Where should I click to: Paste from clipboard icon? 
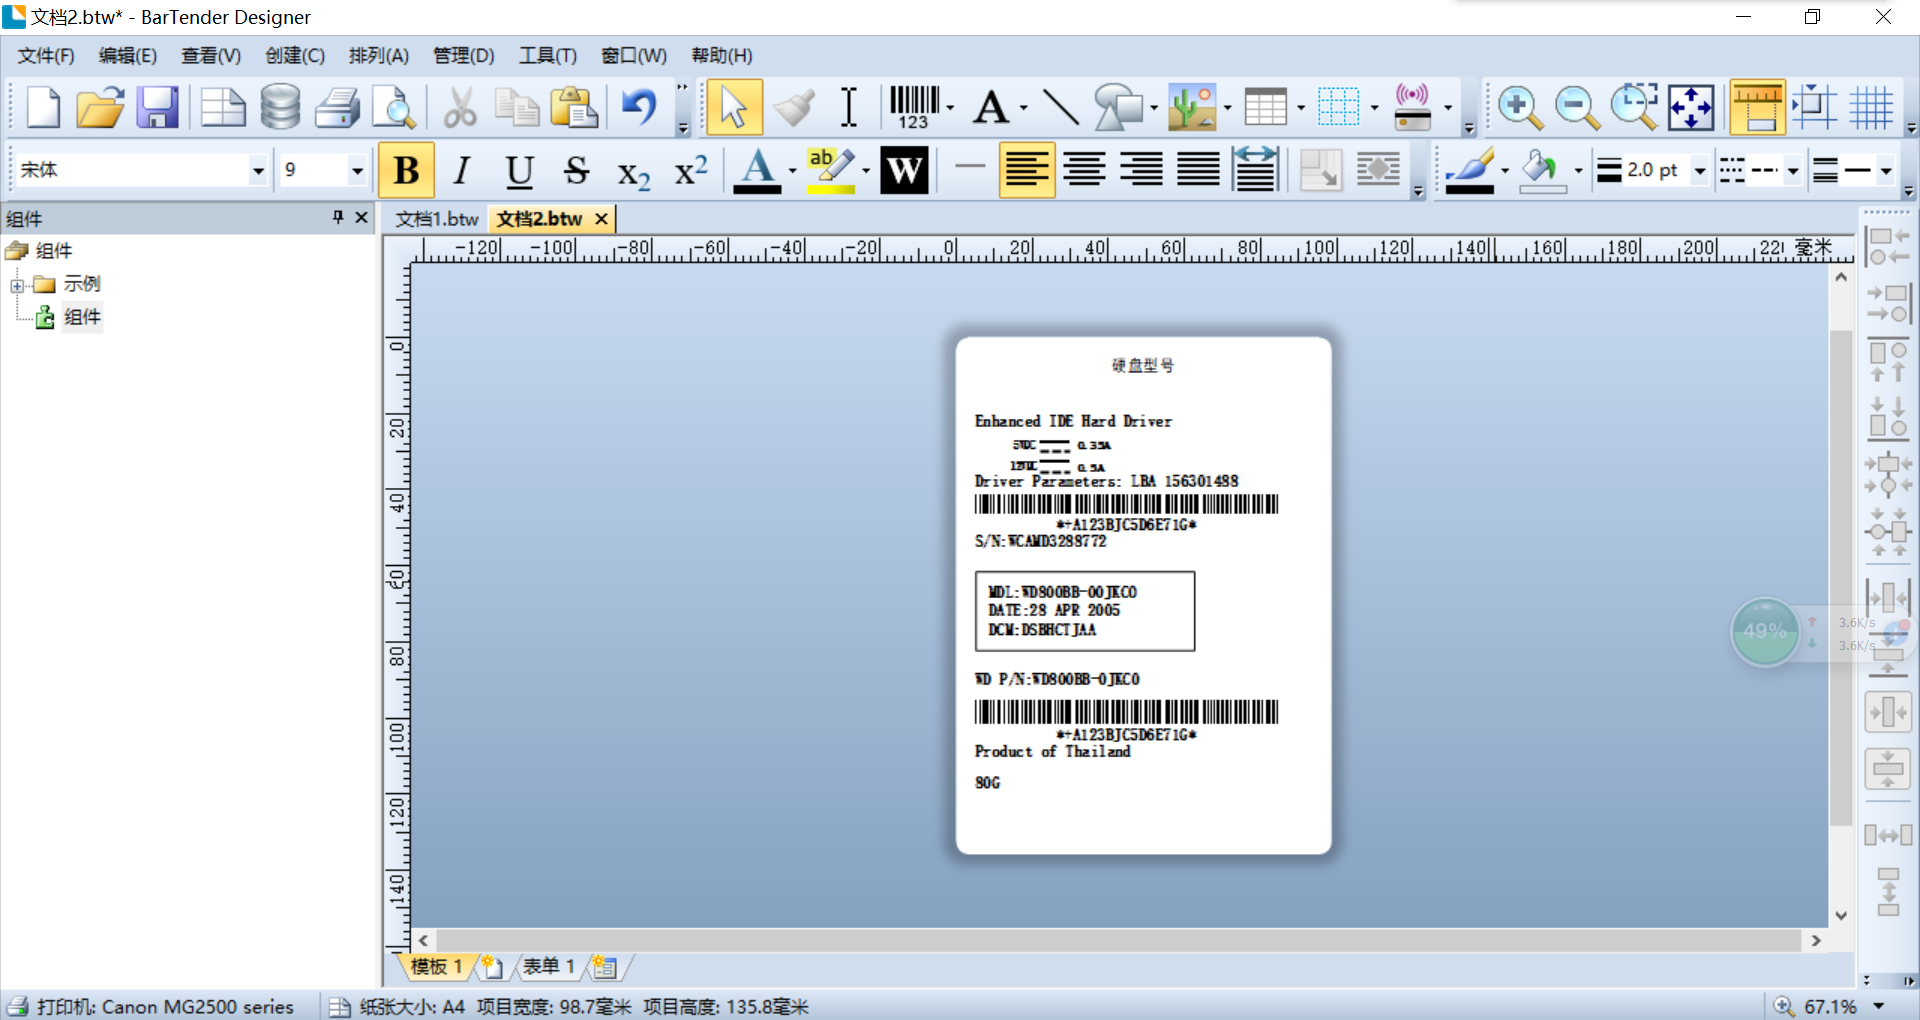click(574, 107)
